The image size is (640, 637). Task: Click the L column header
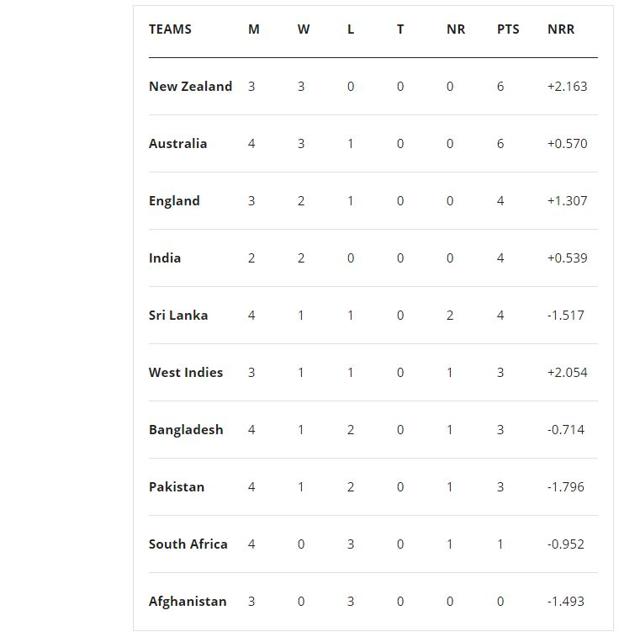coord(351,29)
